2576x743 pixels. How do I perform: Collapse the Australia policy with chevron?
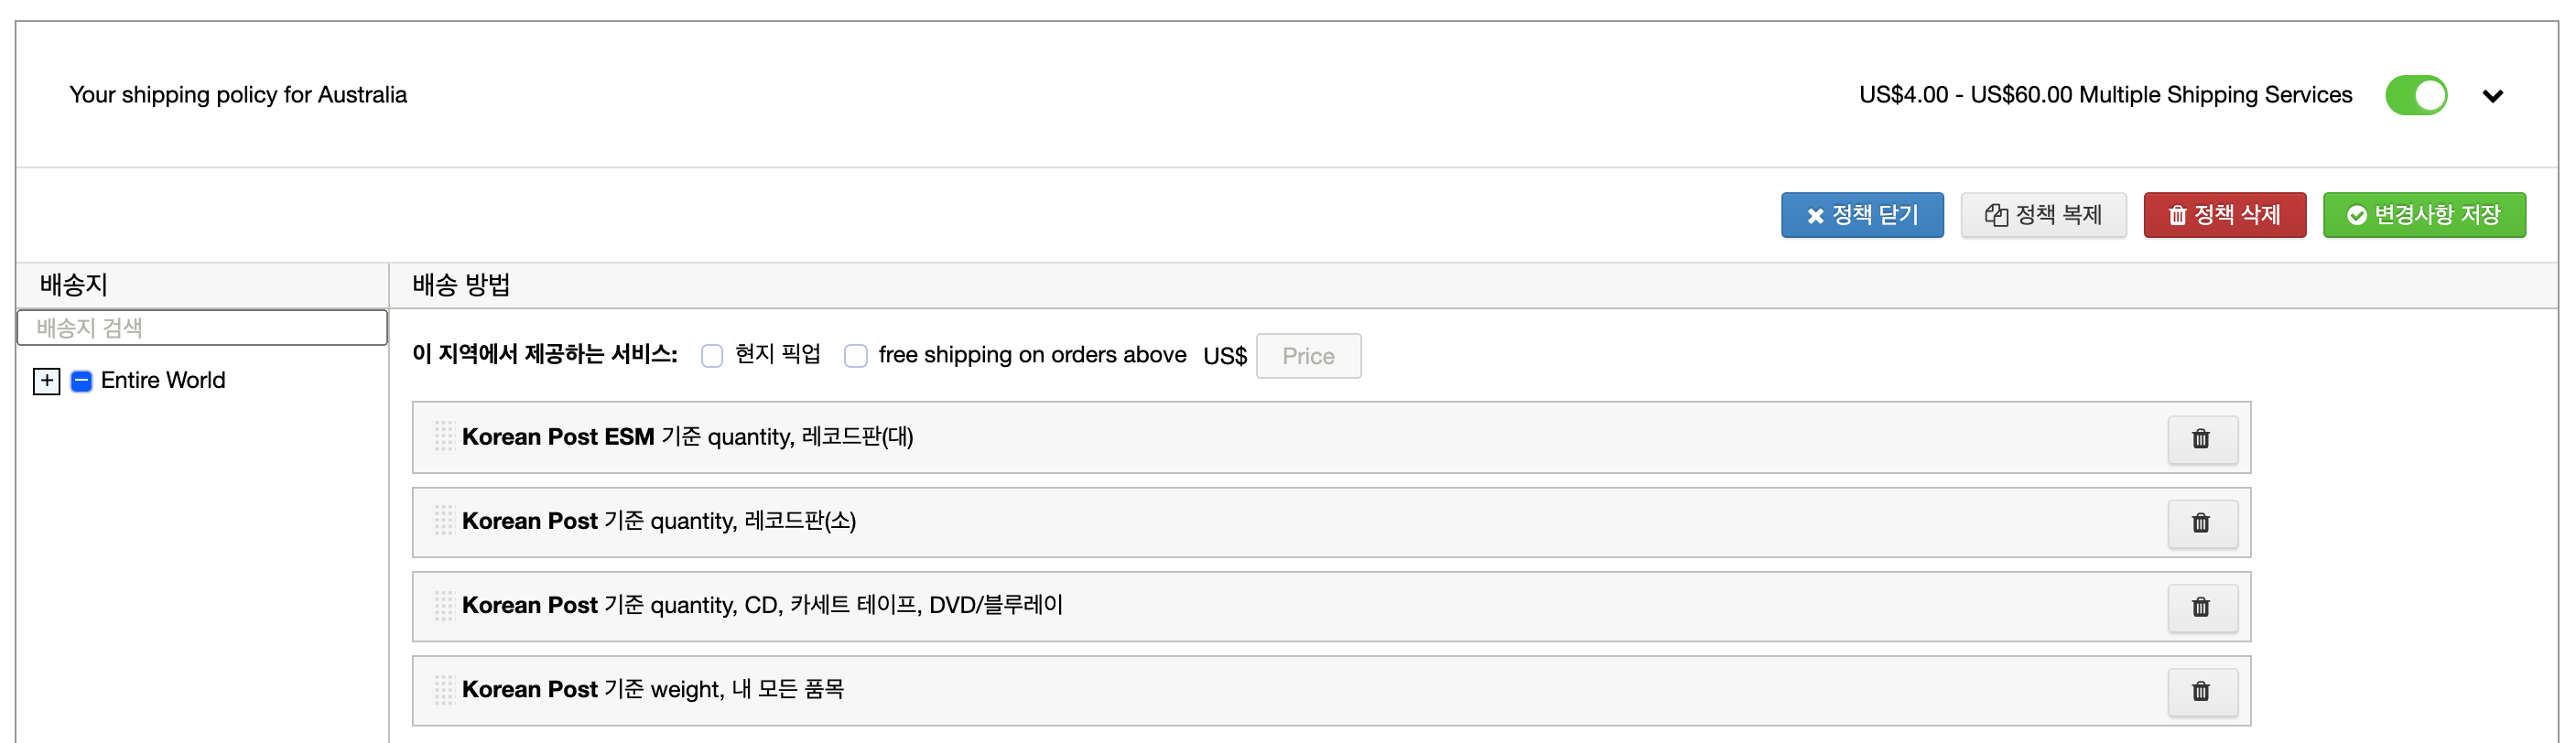point(2493,96)
